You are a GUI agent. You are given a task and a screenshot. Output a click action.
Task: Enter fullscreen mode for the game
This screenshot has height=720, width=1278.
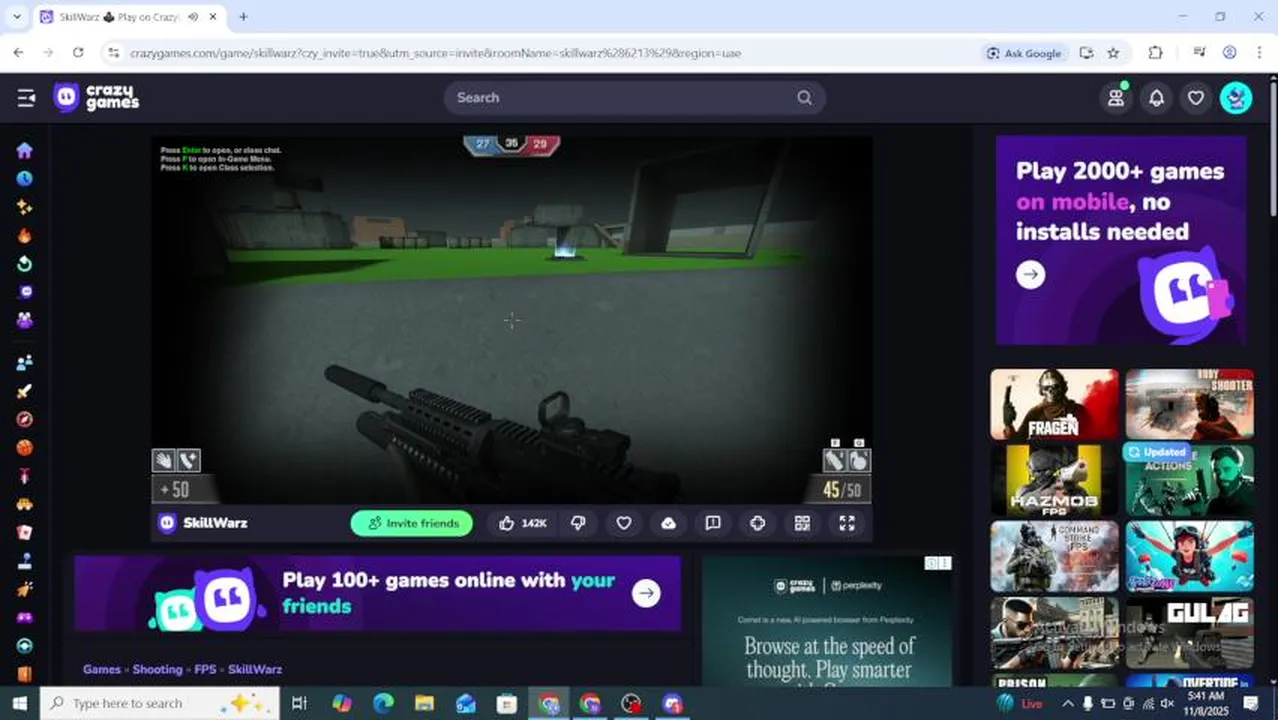pos(847,523)
